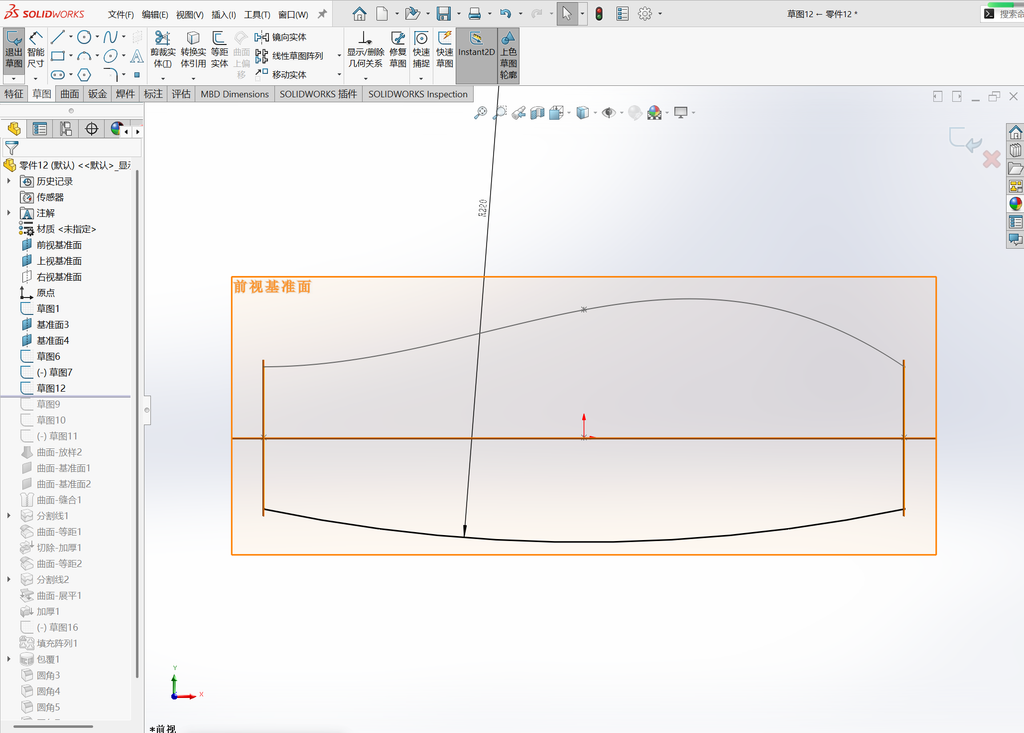Viewport: 1024px width, 733px height.
Task: Click the Undo arrow icon
Action: pyautogui.click(x=505, y=14)
